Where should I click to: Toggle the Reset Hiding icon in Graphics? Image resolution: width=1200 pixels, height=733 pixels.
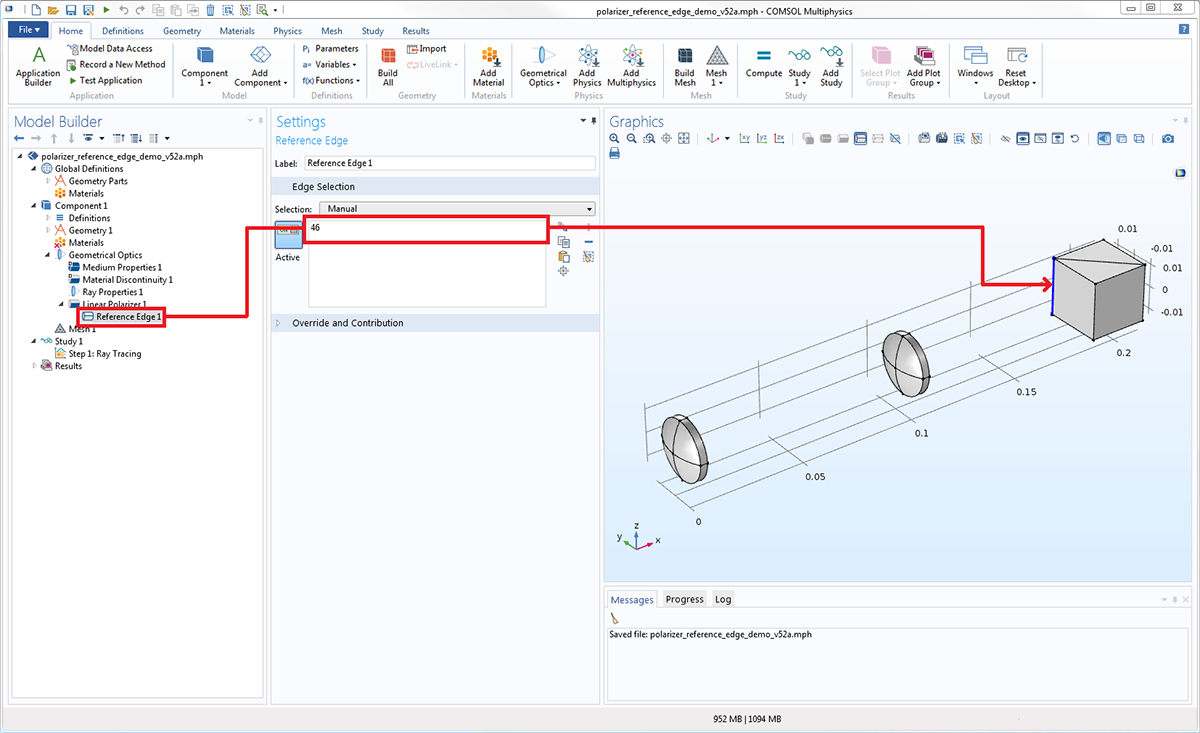(x=1074, y=138)
